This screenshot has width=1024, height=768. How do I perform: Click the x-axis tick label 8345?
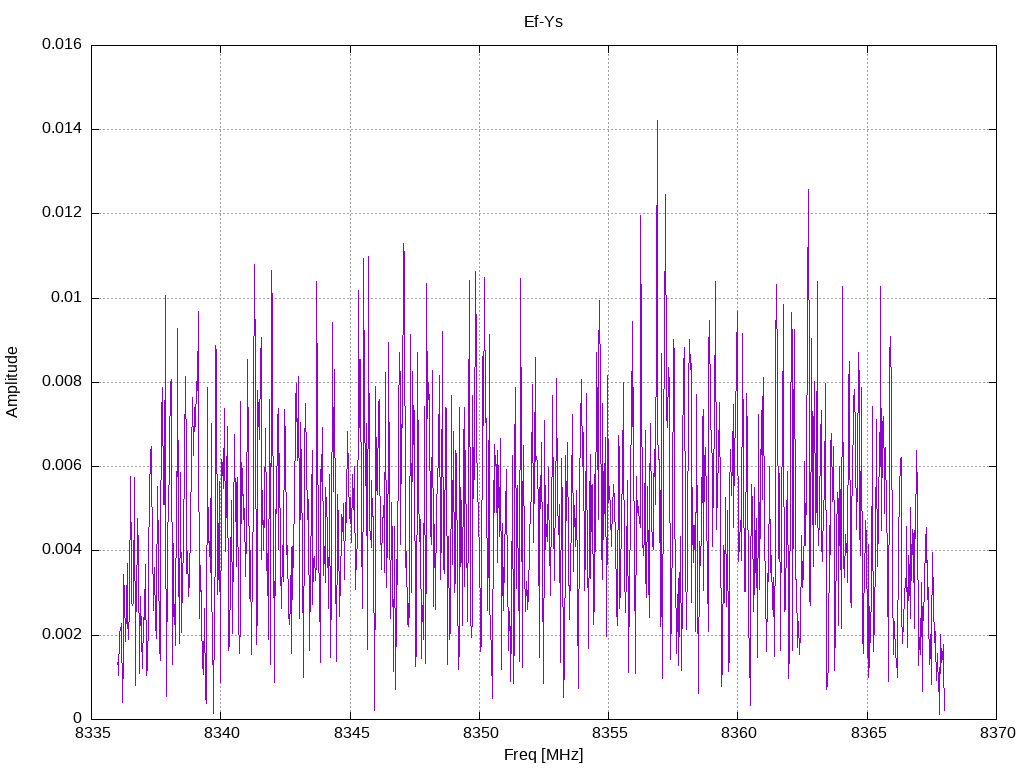coord(351,733)
